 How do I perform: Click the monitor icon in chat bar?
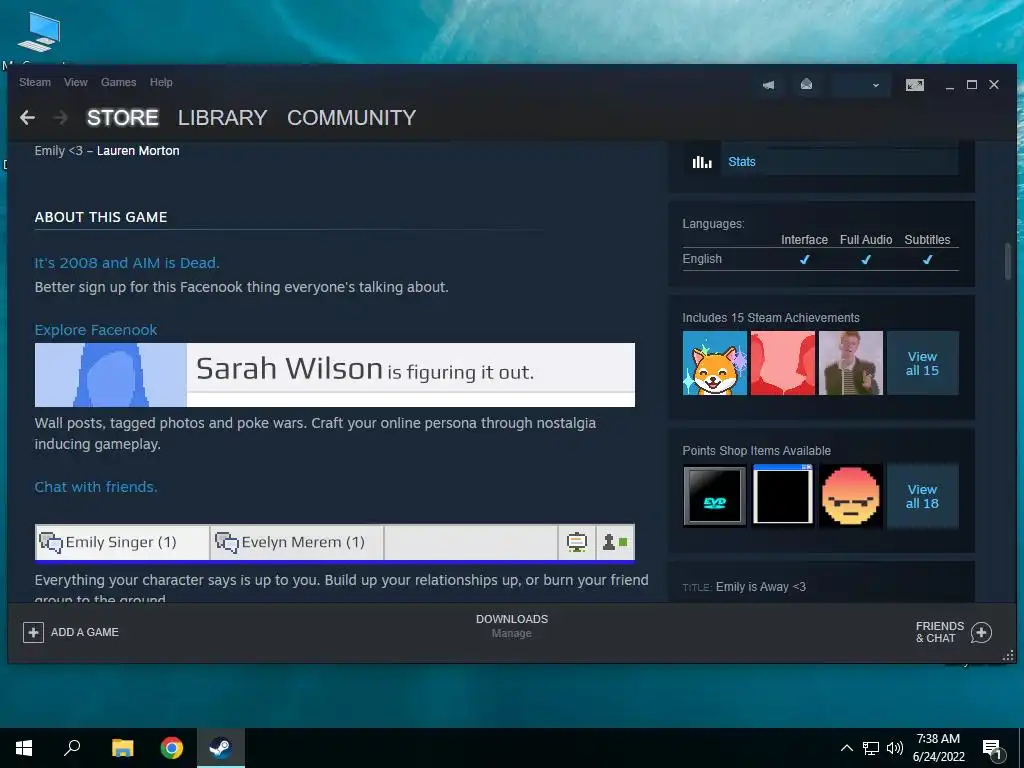point(577,542)
